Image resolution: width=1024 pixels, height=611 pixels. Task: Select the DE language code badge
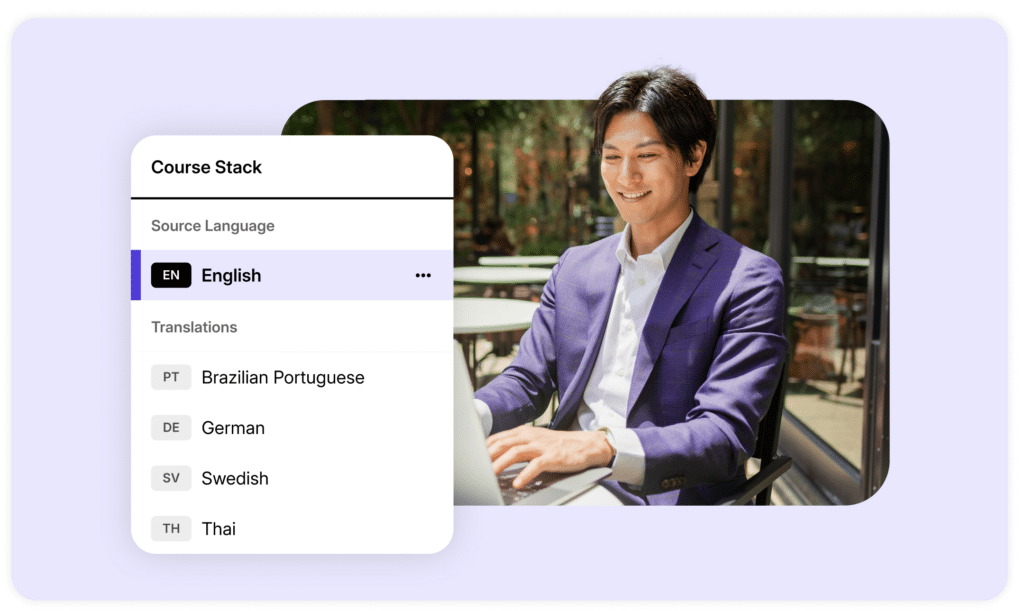point(171,428)
